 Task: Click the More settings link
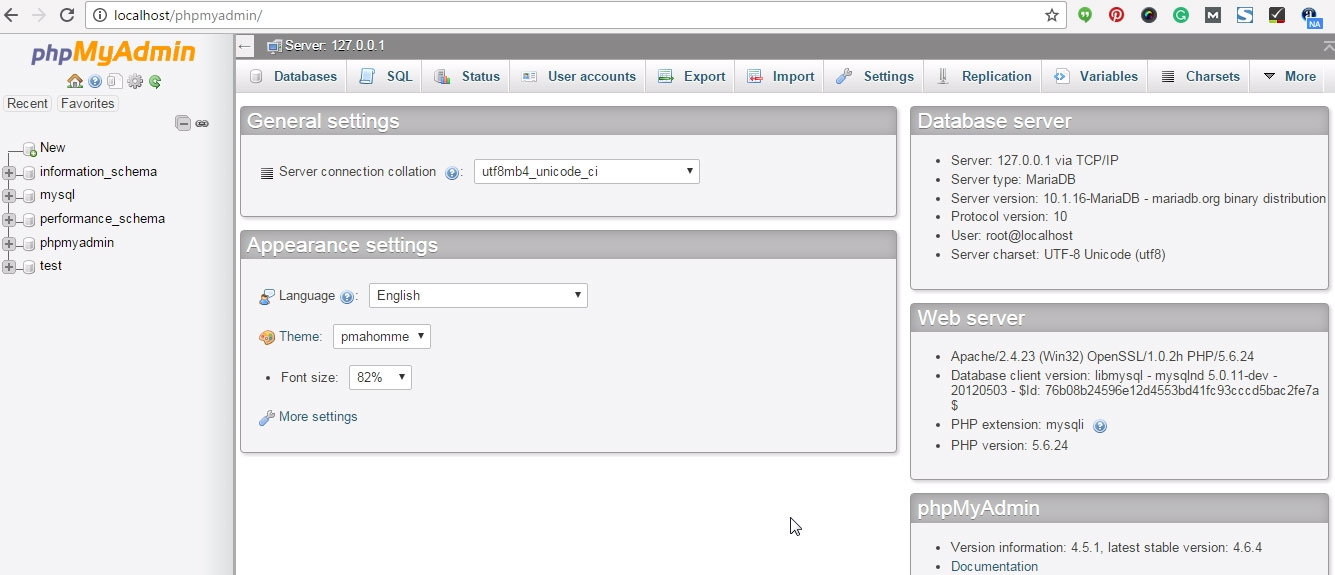(x=317, y=417)
